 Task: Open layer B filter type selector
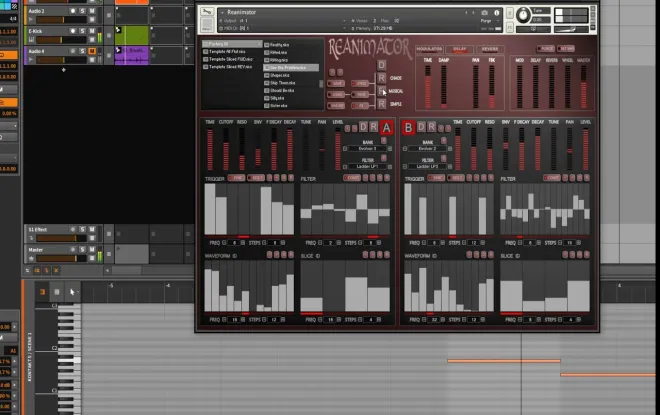(x=427, y=167)
